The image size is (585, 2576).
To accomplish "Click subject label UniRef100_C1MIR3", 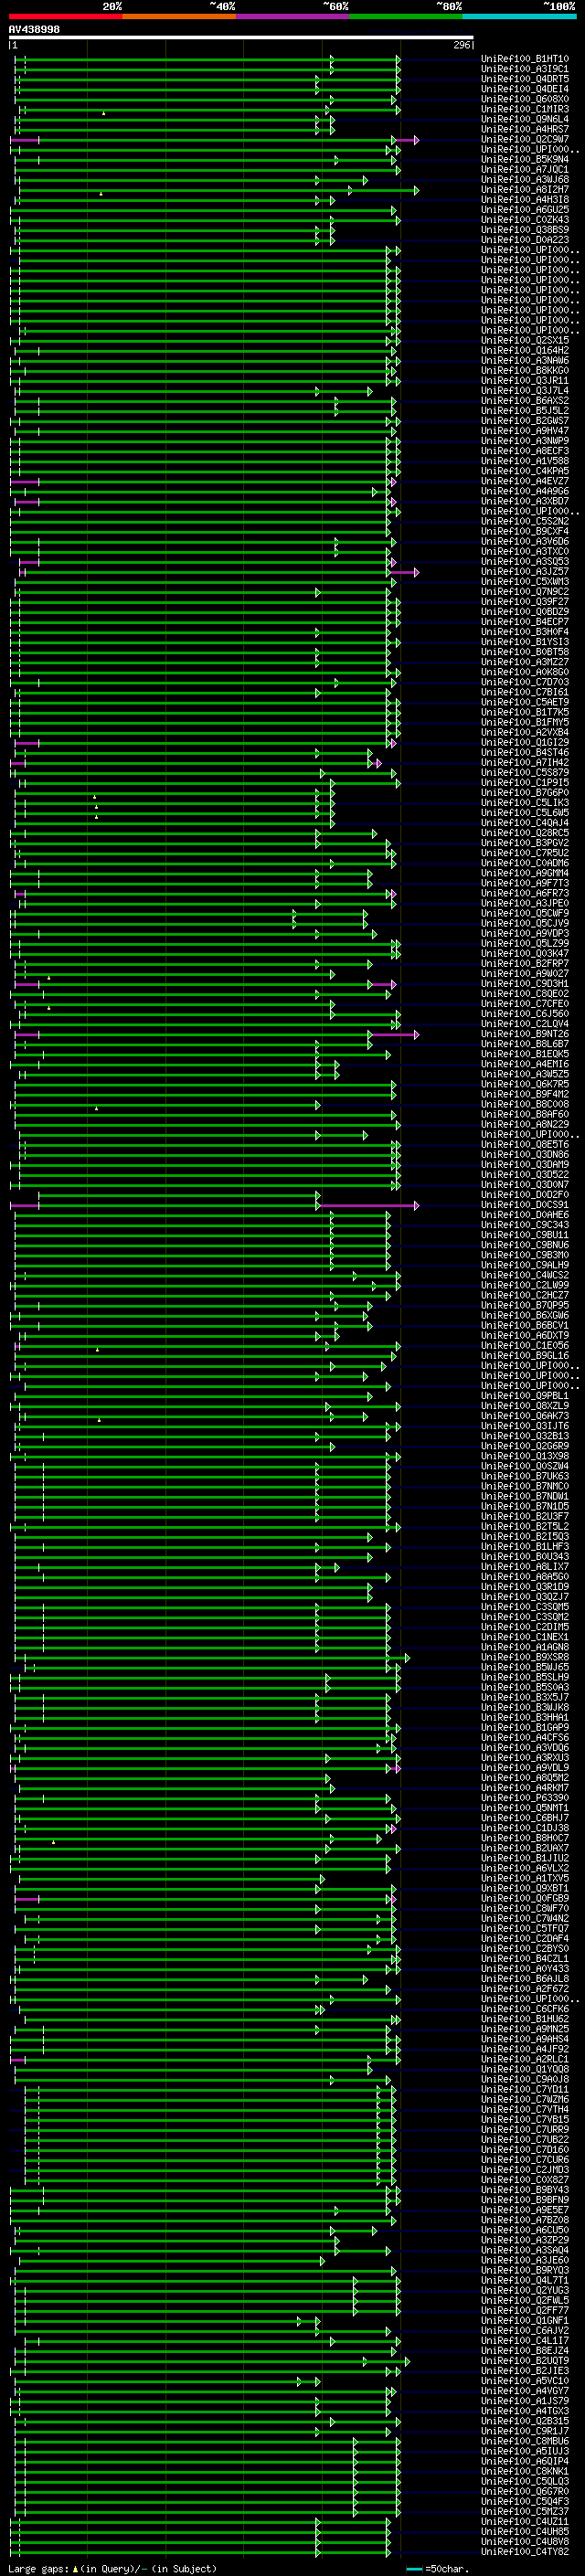I will (x=524, y=109).
